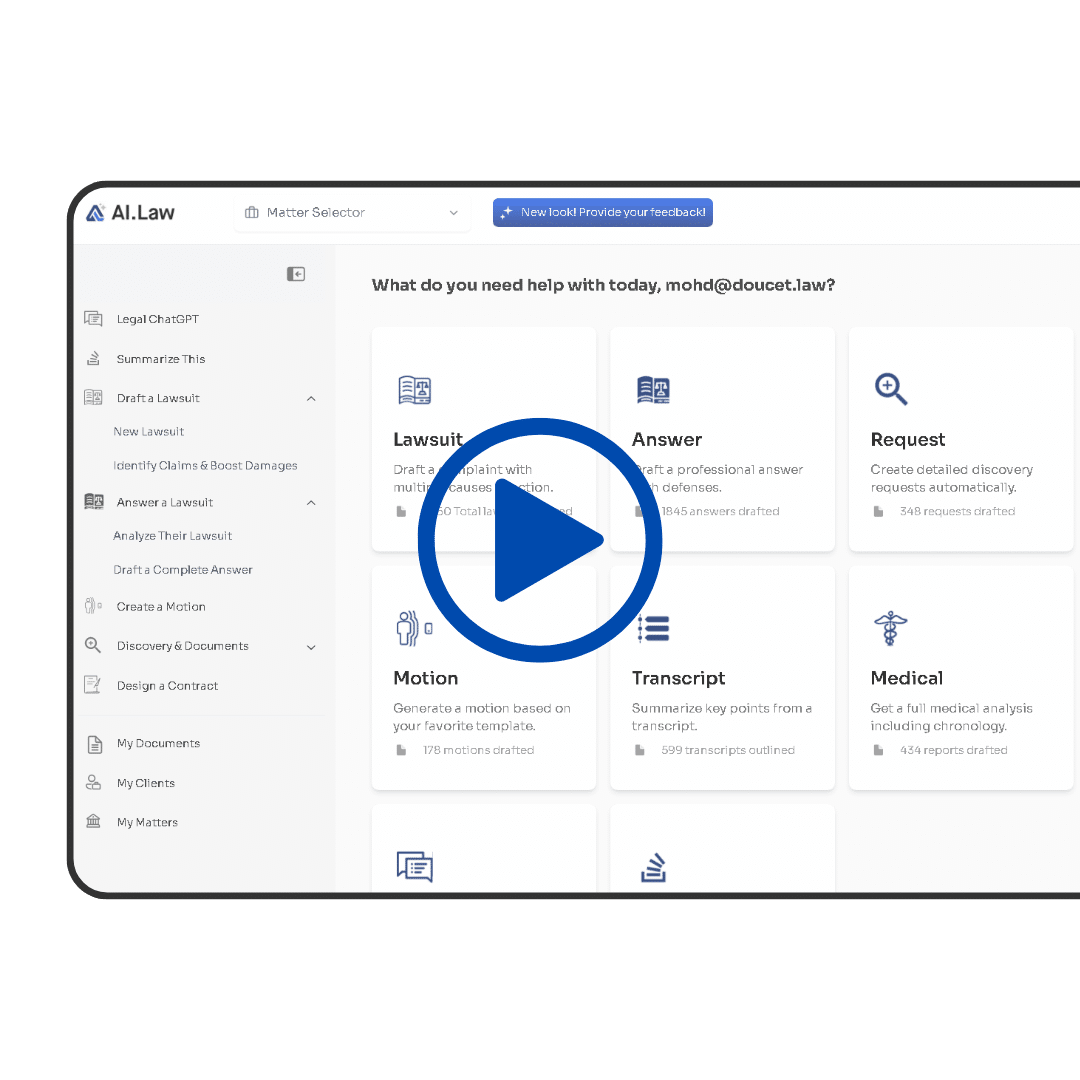Click the Transcript list icon
The image size is (1080, 1080).
653,628
